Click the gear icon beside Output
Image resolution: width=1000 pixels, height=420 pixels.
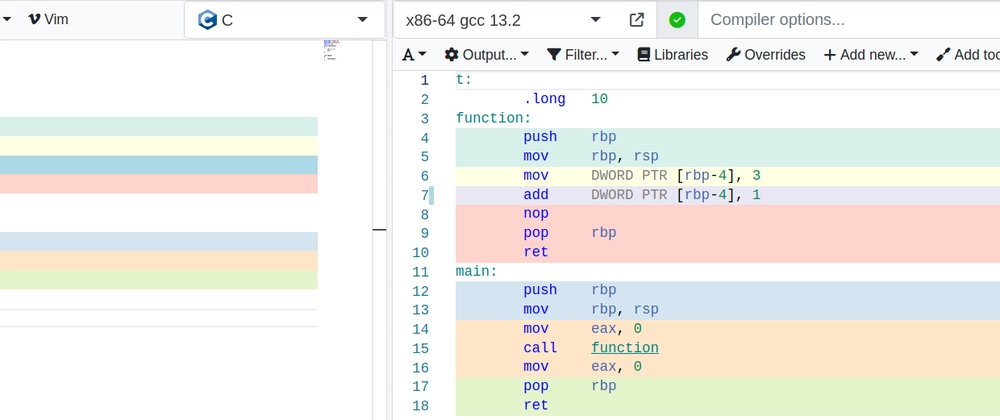point(452,55)
